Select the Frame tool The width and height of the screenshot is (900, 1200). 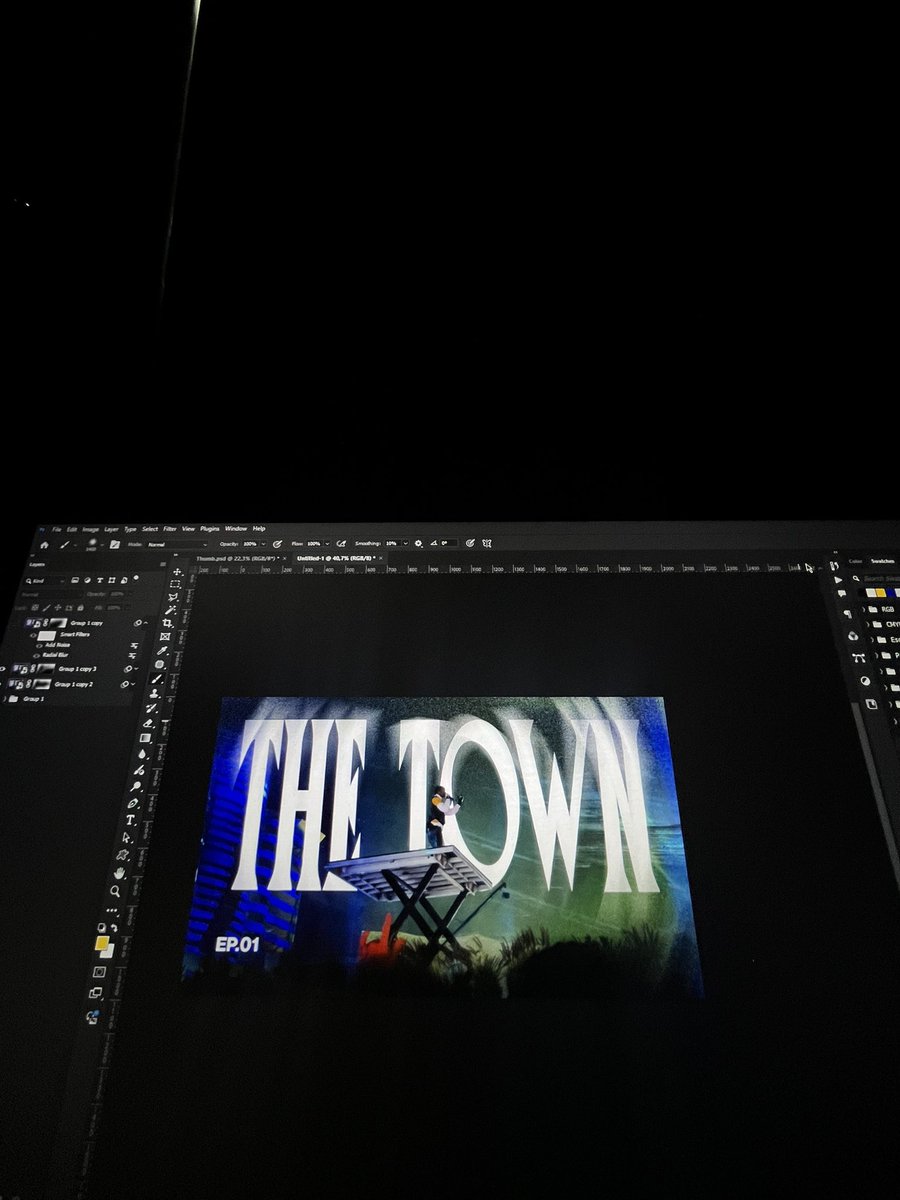point(165,636)
